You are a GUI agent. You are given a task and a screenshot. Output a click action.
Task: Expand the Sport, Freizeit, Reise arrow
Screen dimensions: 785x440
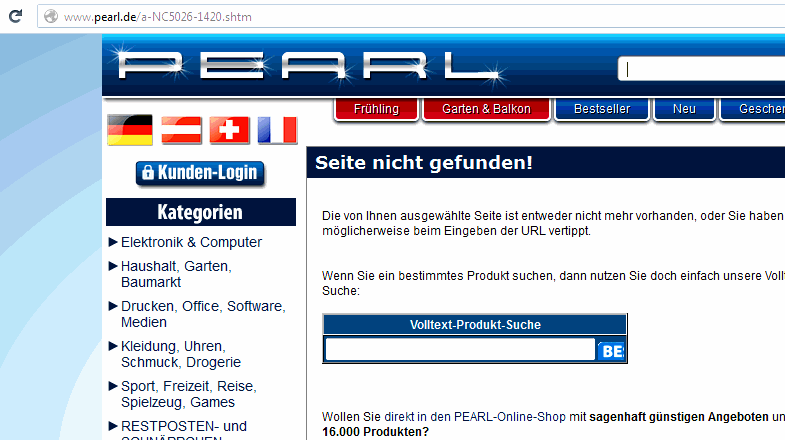(x=113, y=386)
